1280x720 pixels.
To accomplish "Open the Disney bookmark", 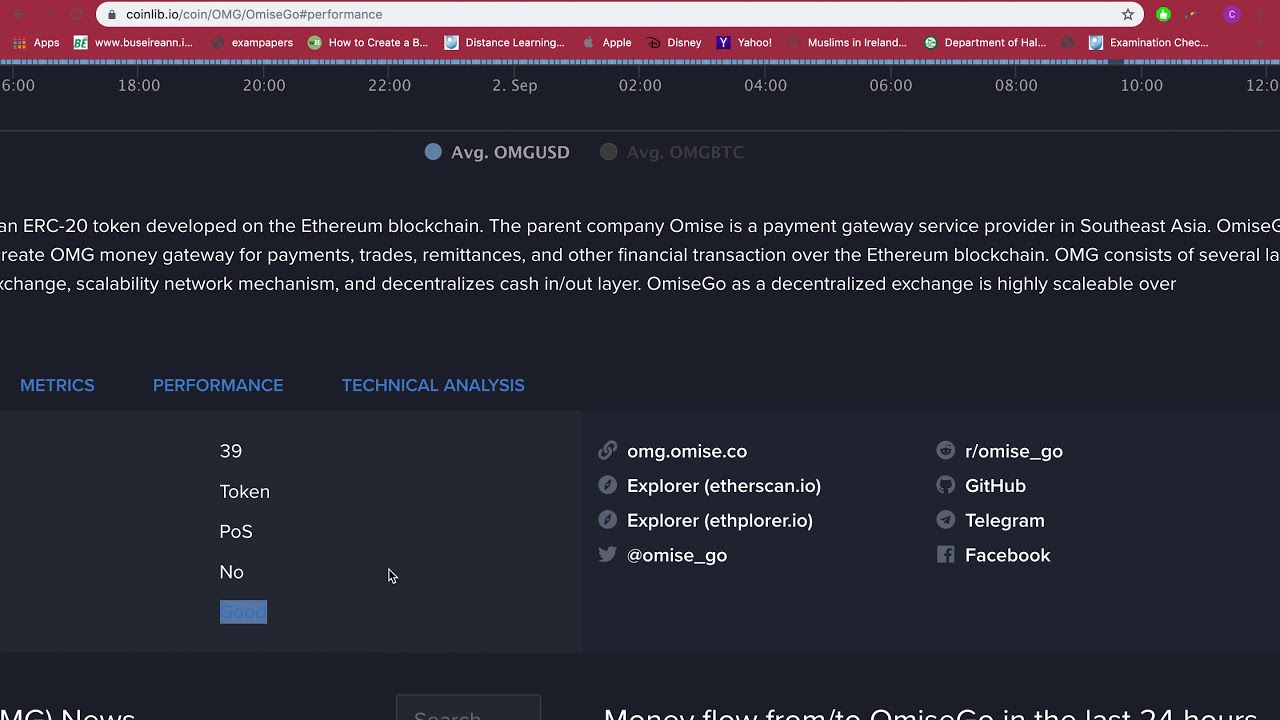I will [x=674, y=43].
